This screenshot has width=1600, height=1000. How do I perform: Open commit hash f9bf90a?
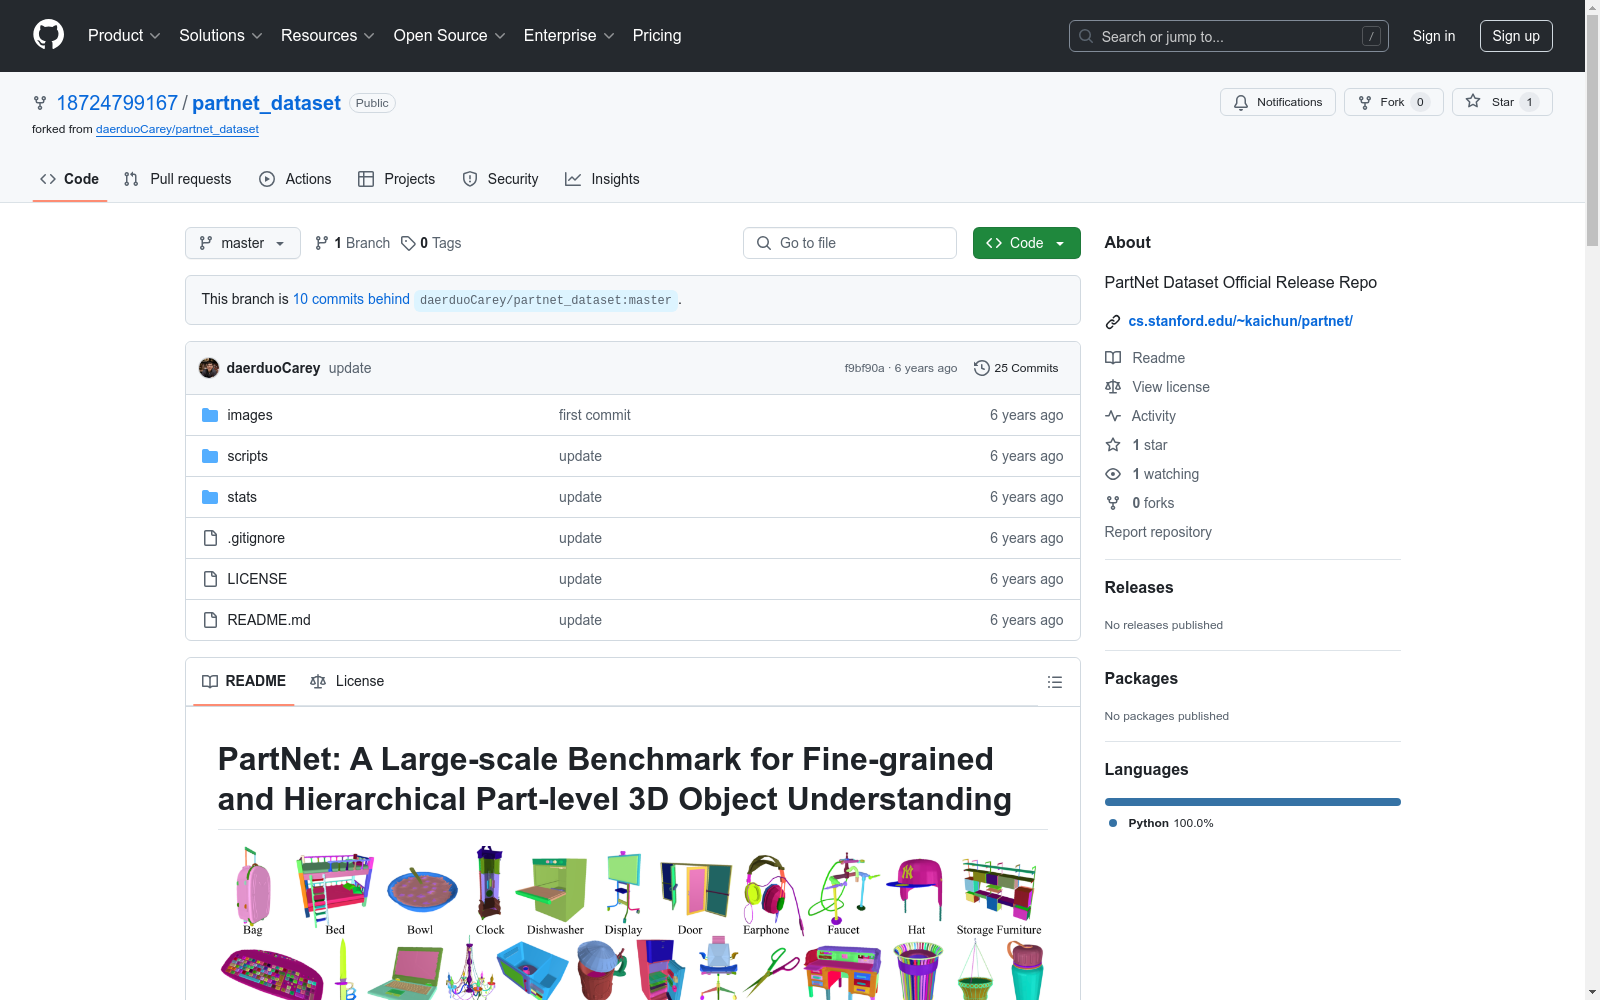click(864, 368)
